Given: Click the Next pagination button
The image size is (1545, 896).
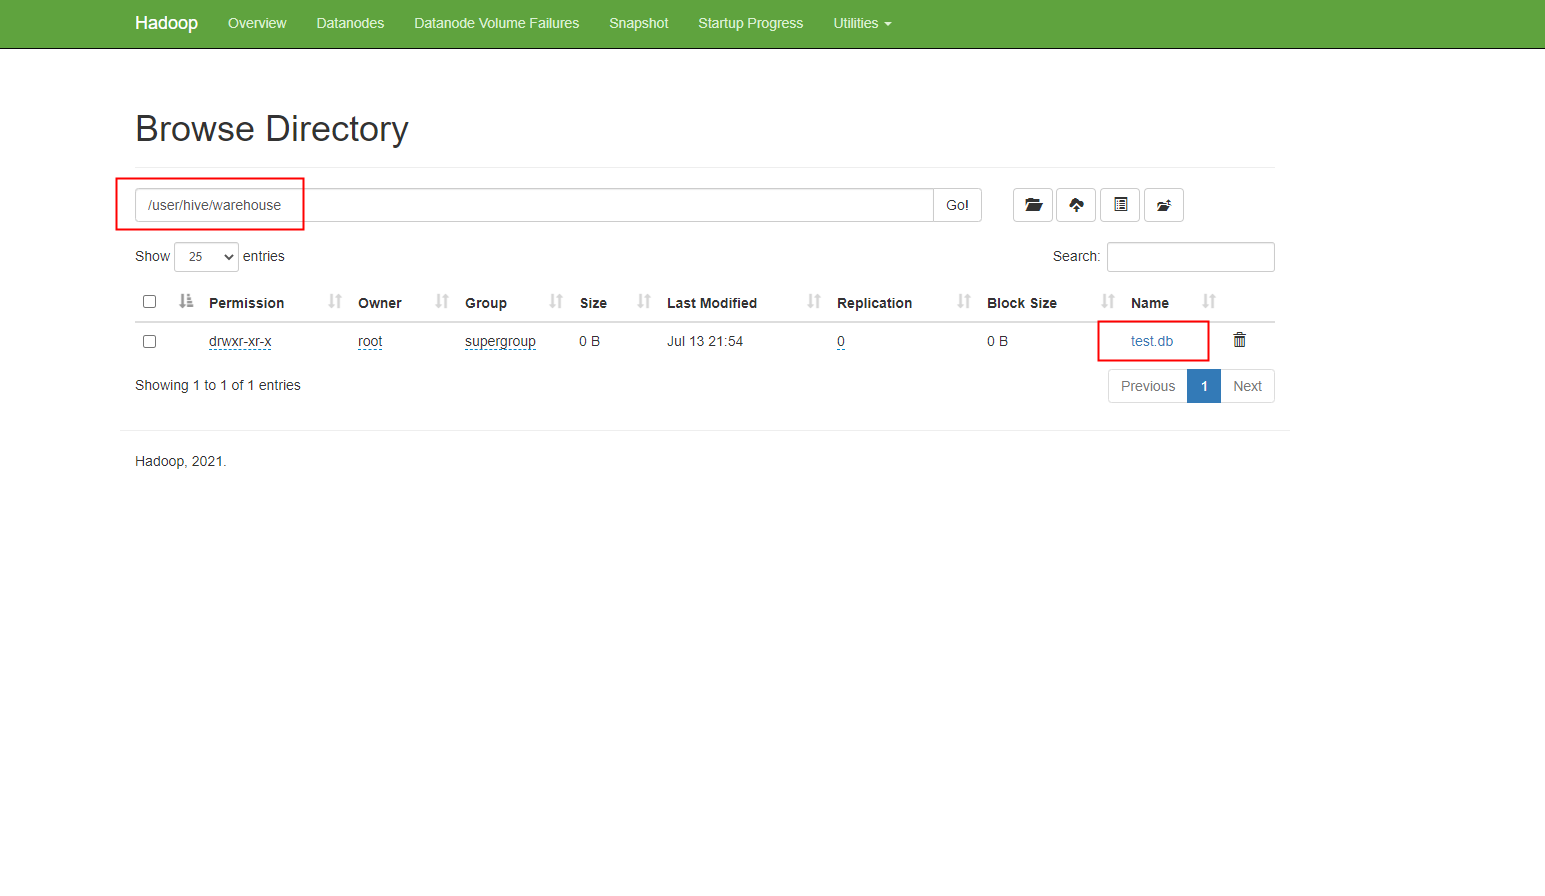Looking at the screenshot, I should [x=1247, y=386].
